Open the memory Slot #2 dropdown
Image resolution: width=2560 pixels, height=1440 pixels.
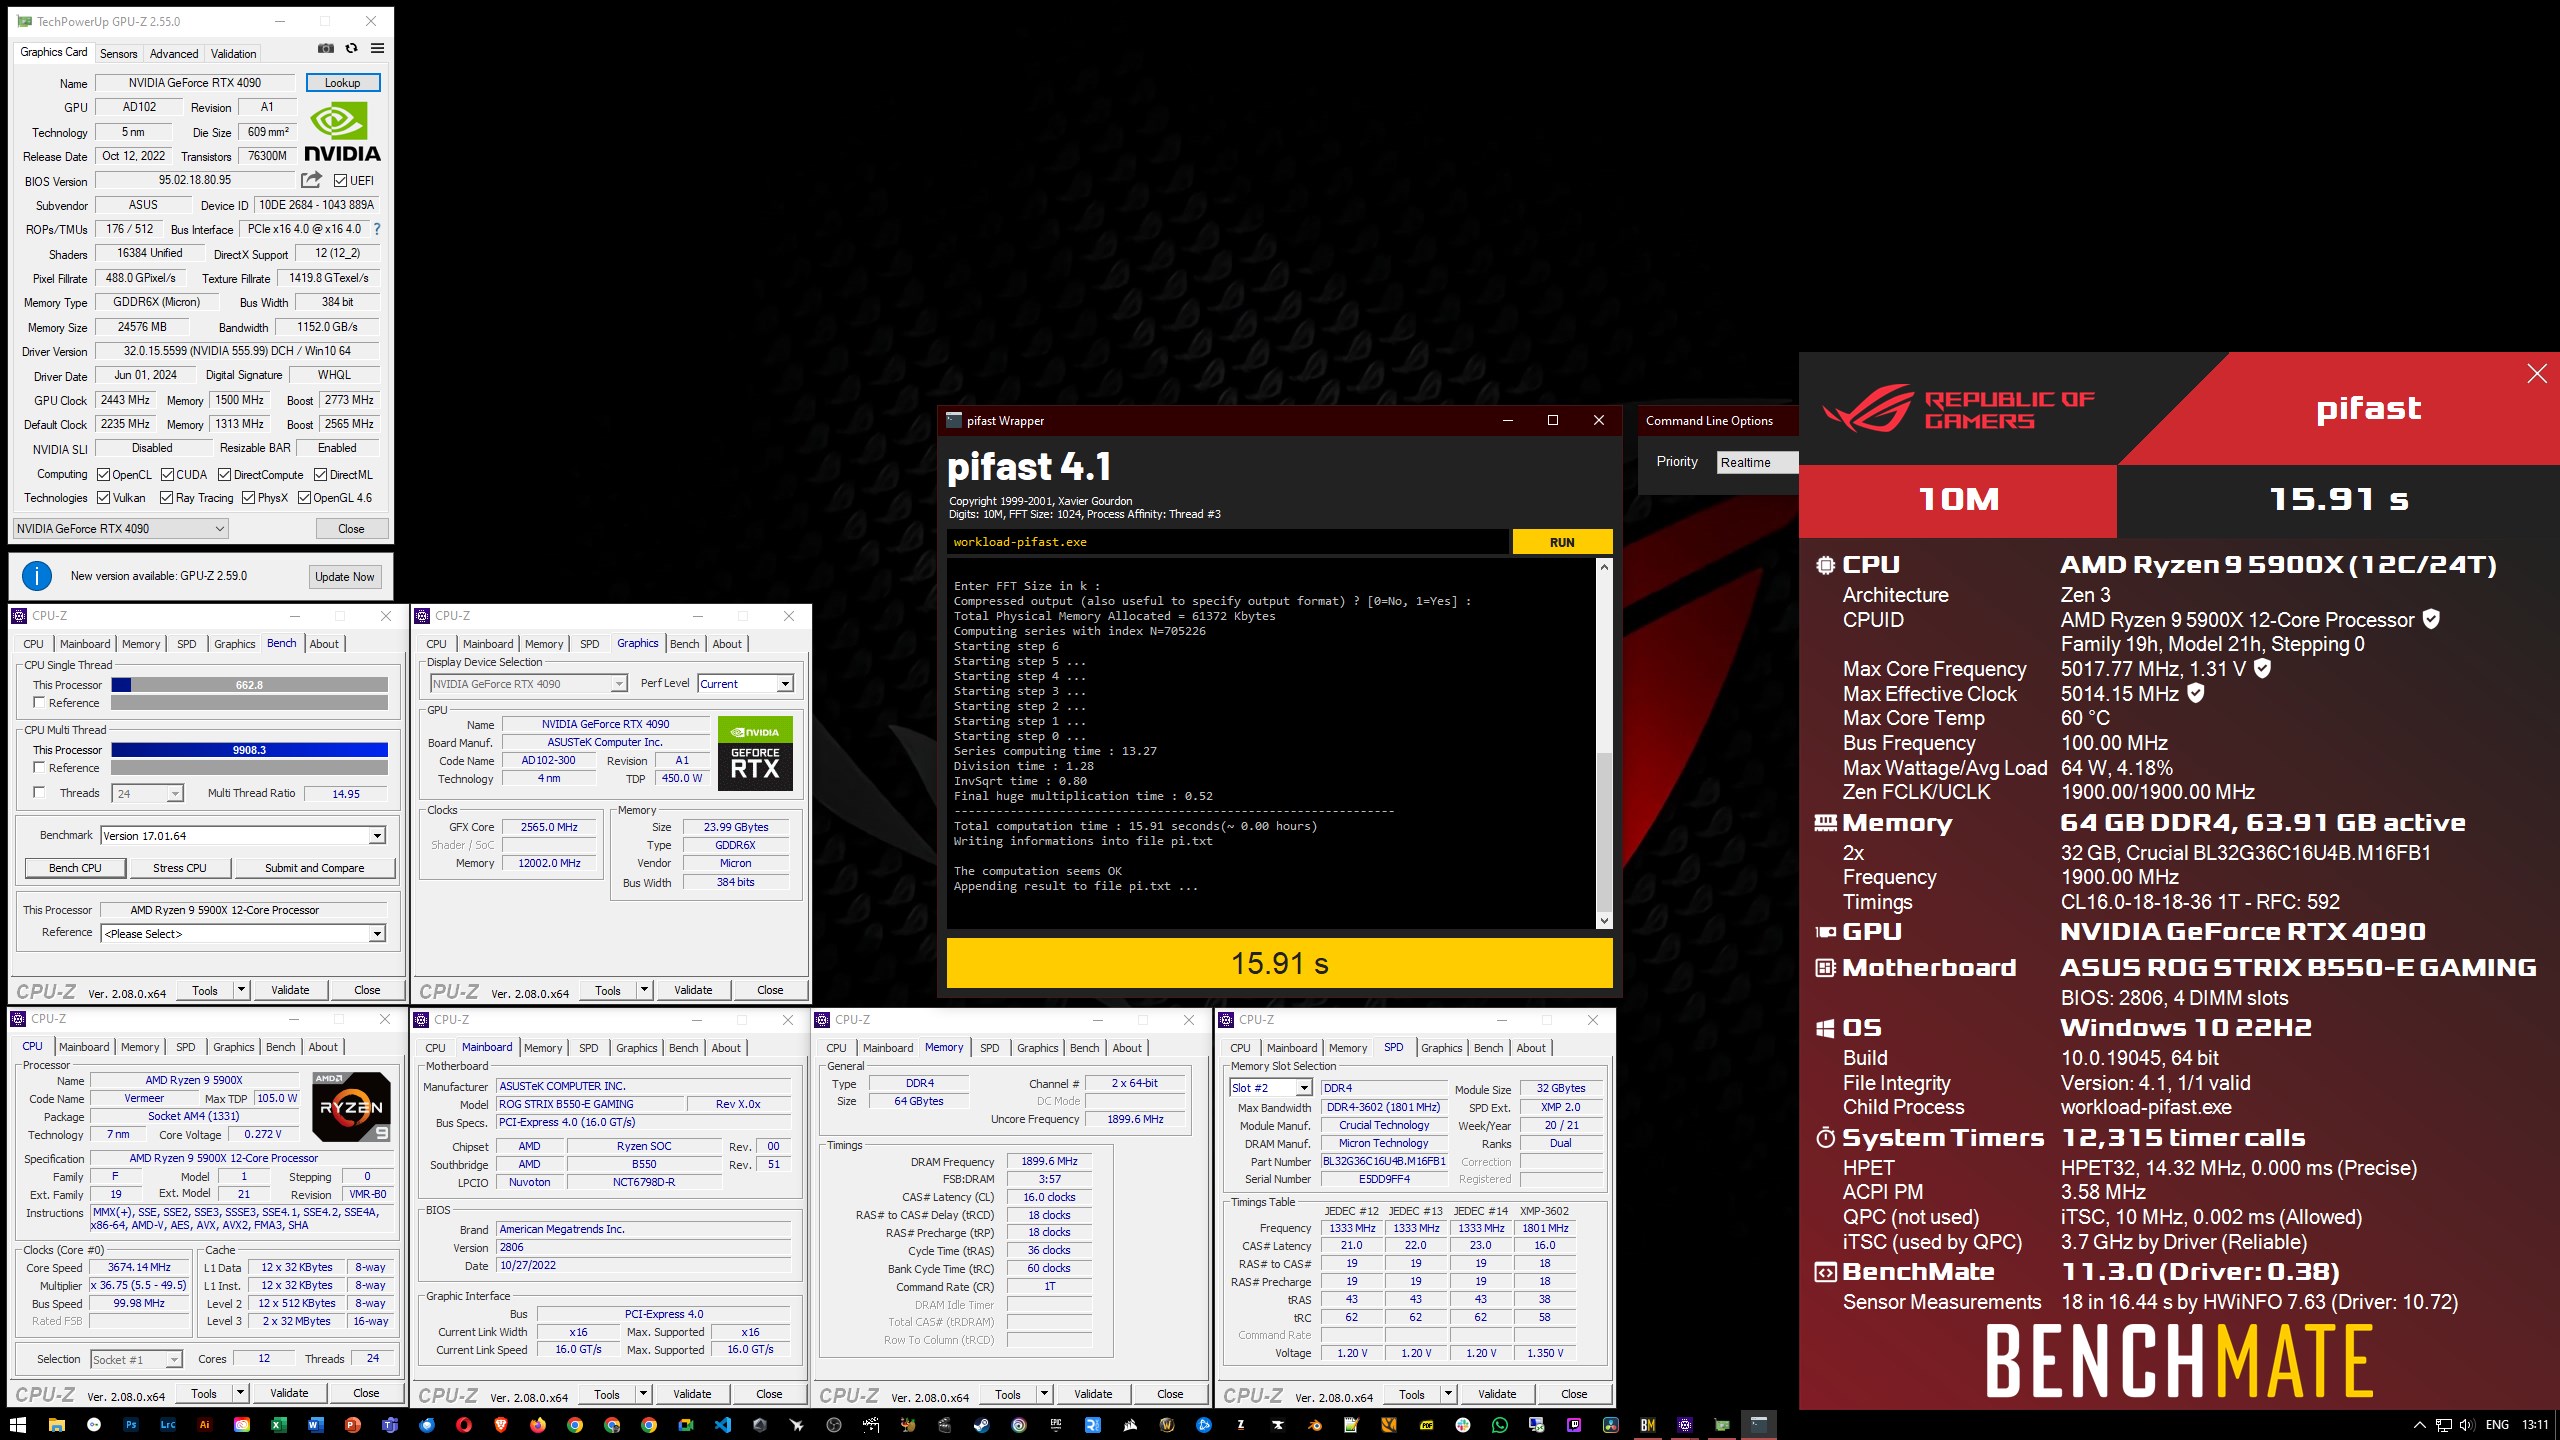click(x=1270, y=1088)
